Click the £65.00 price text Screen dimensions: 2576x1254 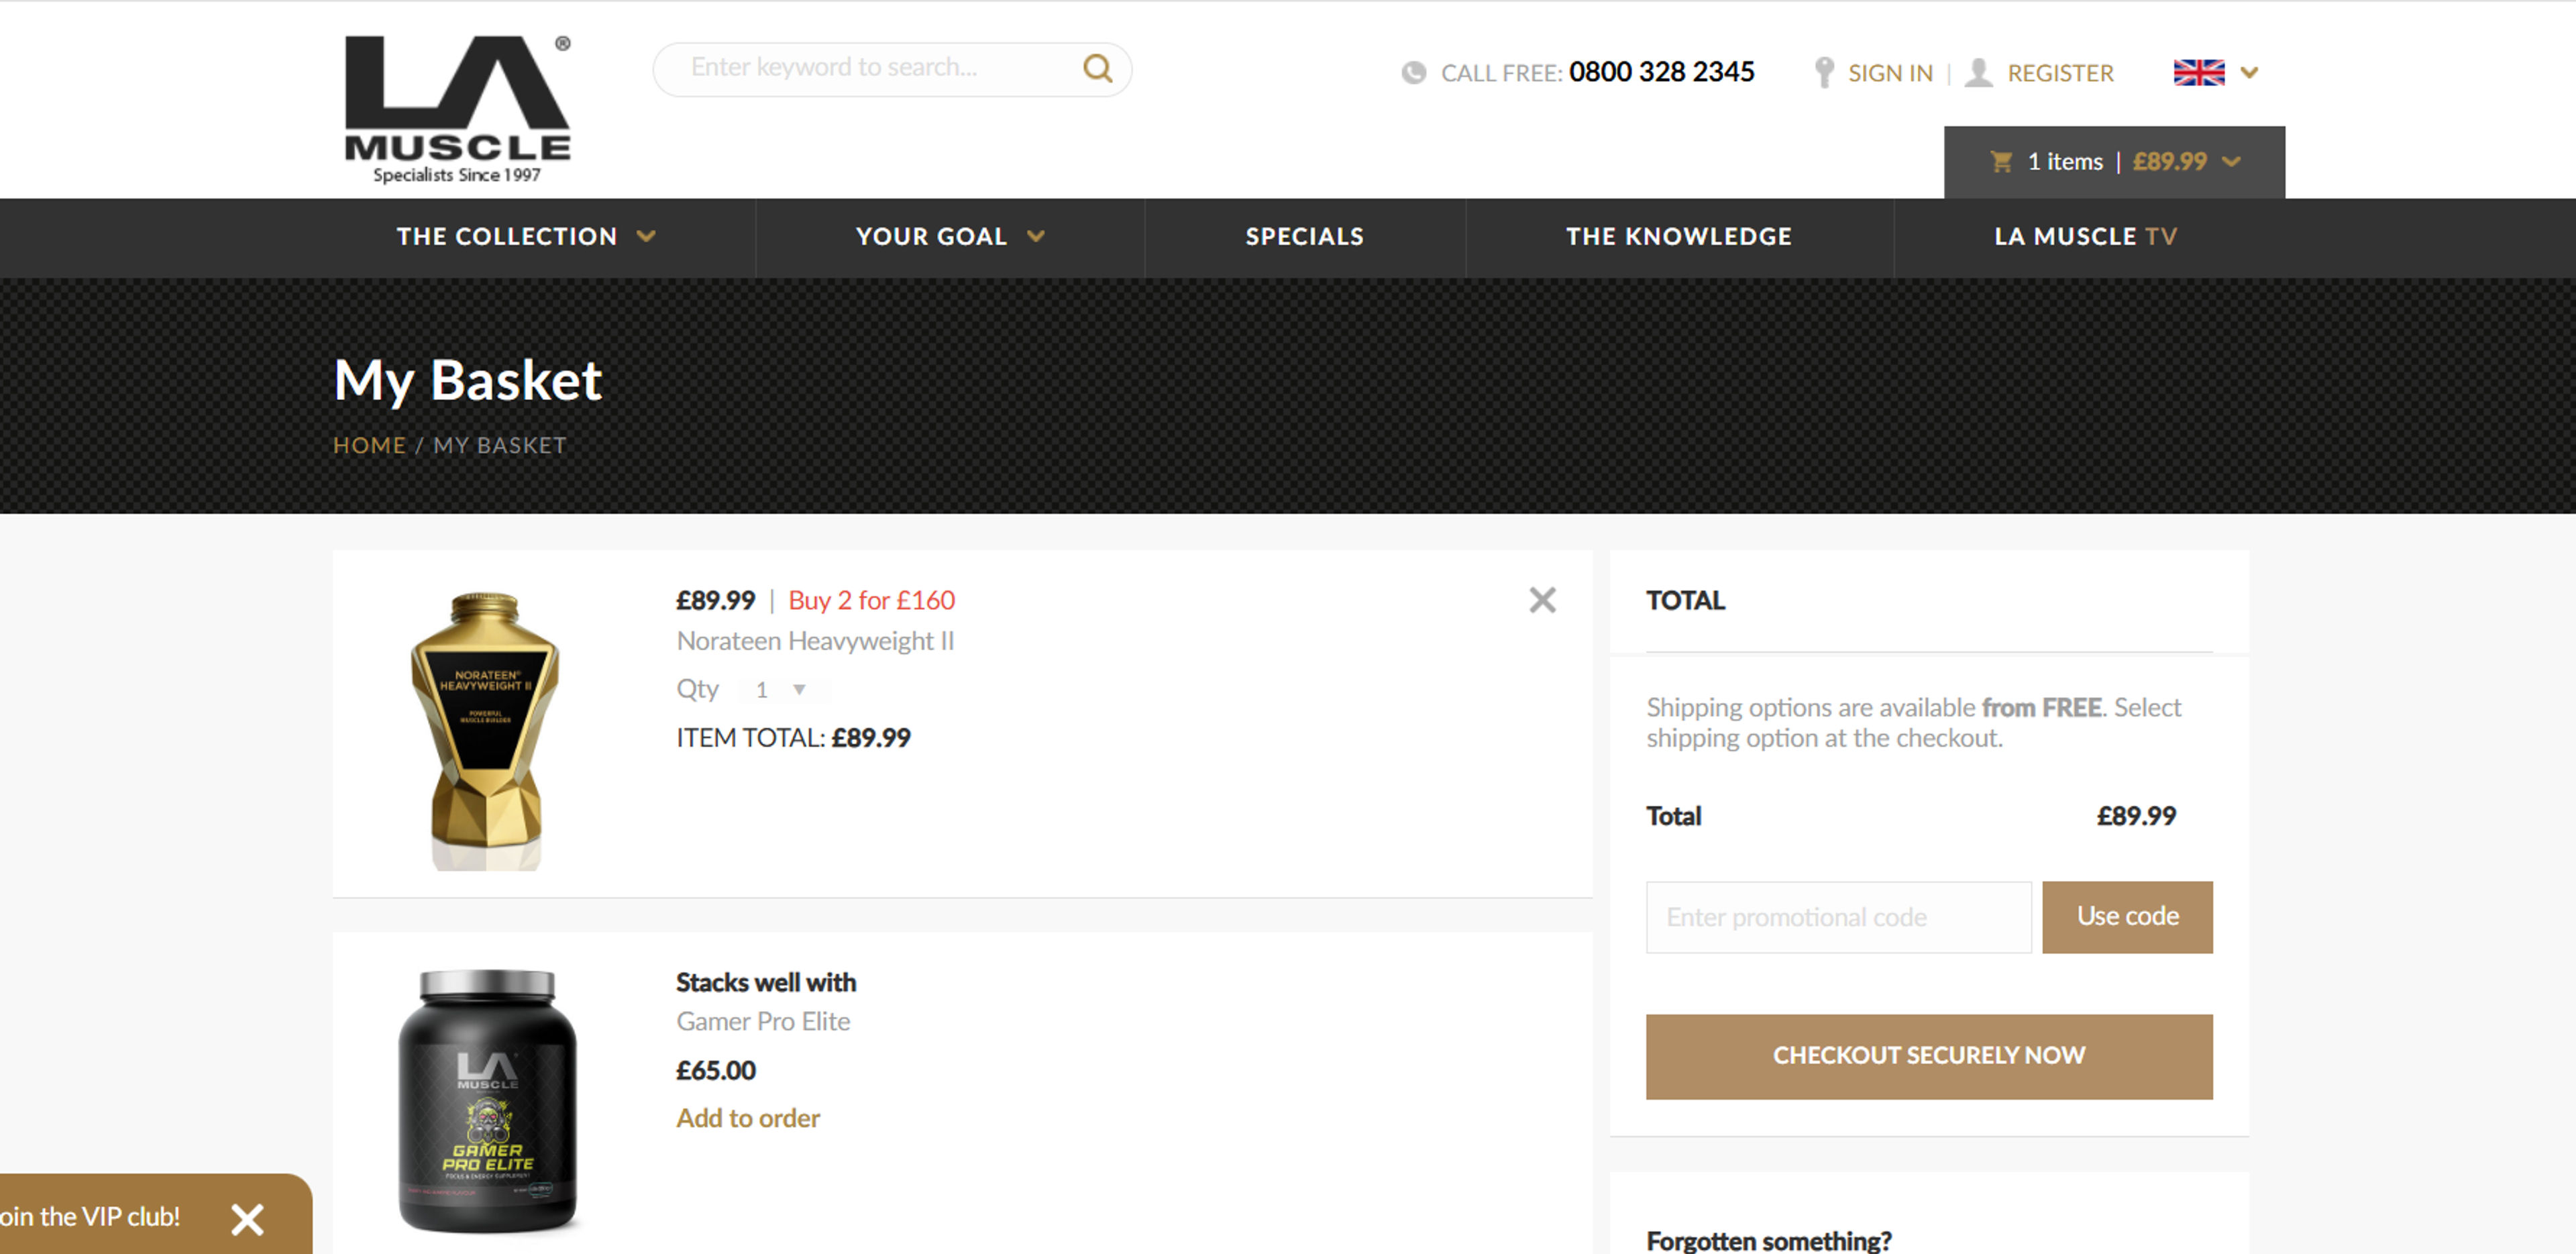click(716, 1070)
